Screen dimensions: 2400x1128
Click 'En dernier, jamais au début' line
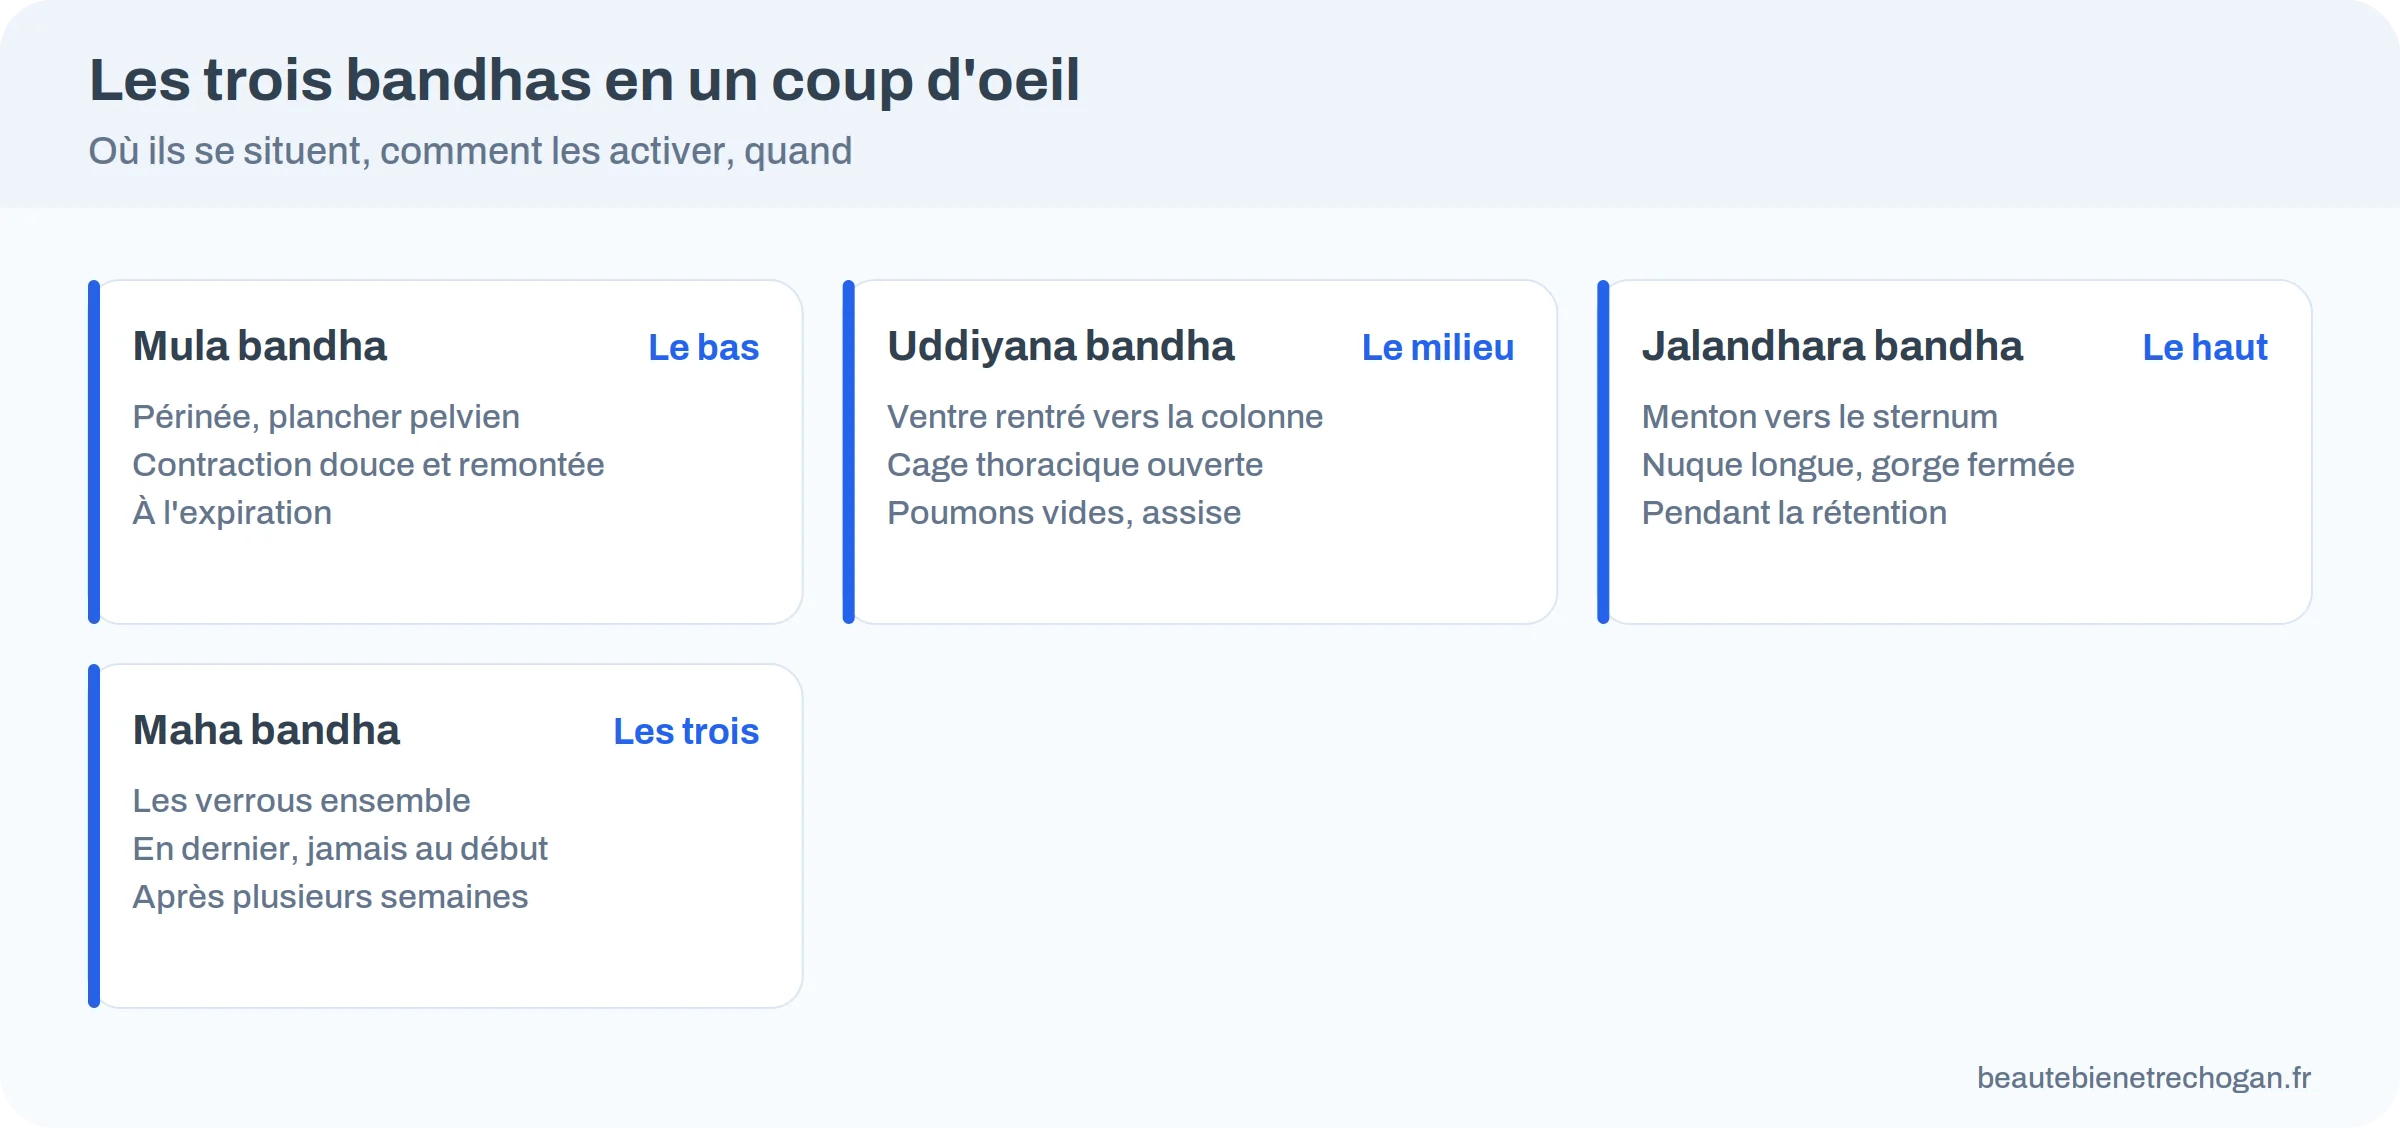[340, 848]
